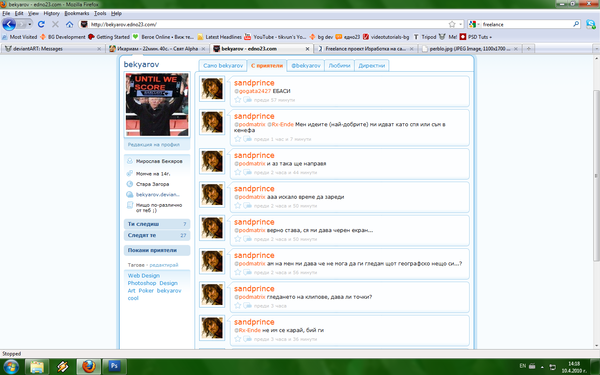Viewport: 600px width, 375px height.
Task: Expand the PSD Tuts bookmark folder
Action: coord(476,37)
